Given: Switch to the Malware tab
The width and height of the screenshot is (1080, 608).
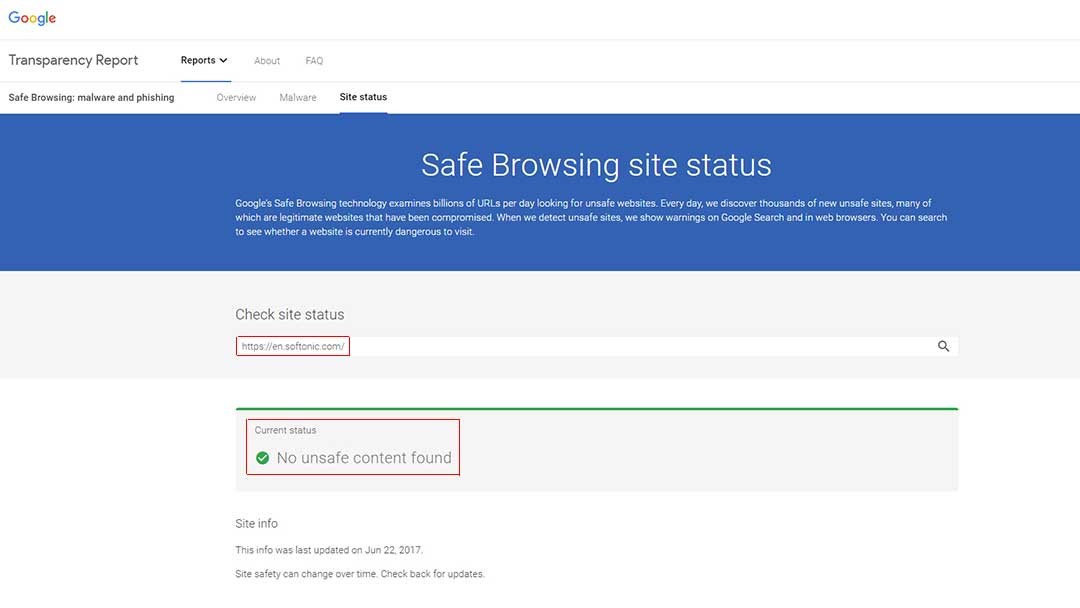Looking at the screenshot, I should (x=297, y=97).
